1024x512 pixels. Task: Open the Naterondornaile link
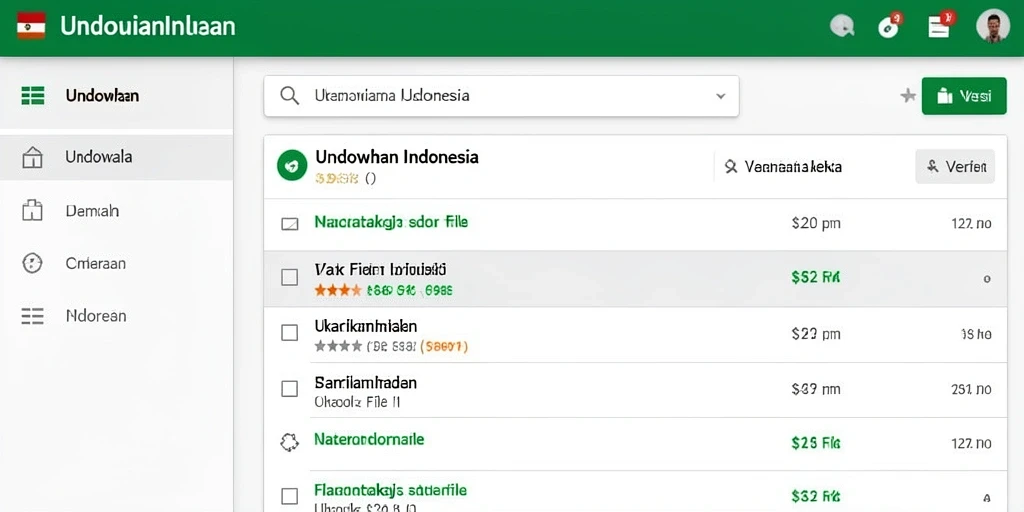coord(369,439)
